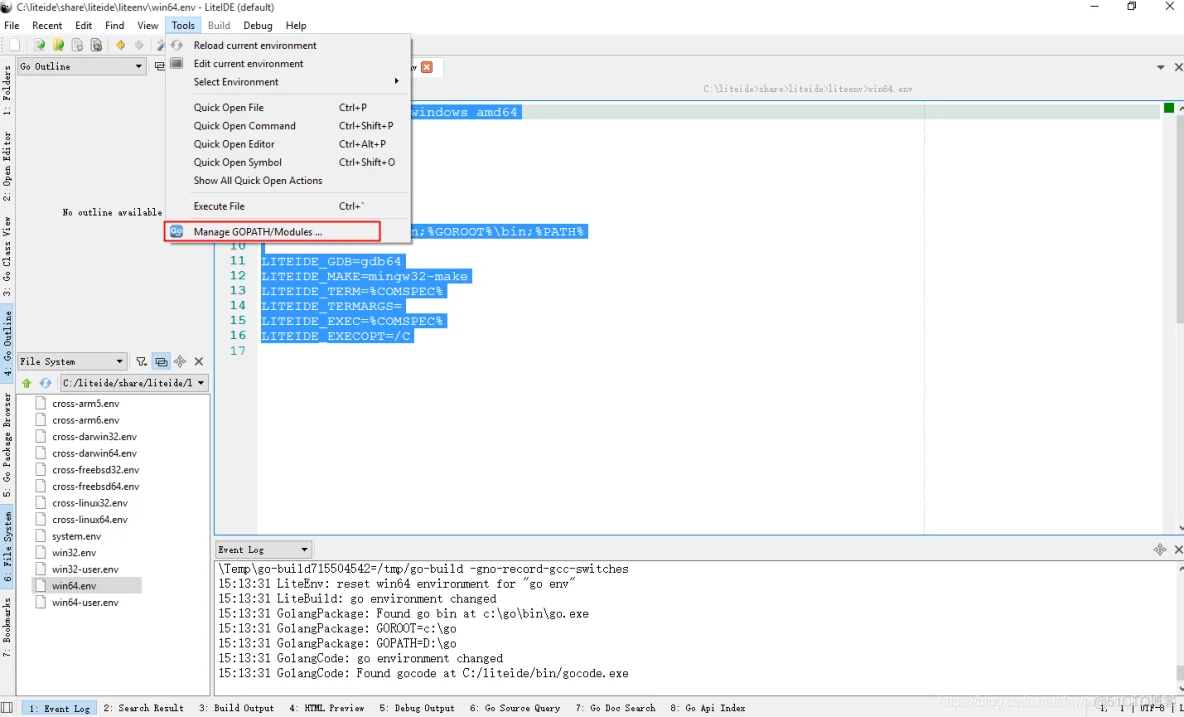This screenshot has height=717, width=1184.
Task: Choose Quick Open File menu entry
Action: point(288,107)
